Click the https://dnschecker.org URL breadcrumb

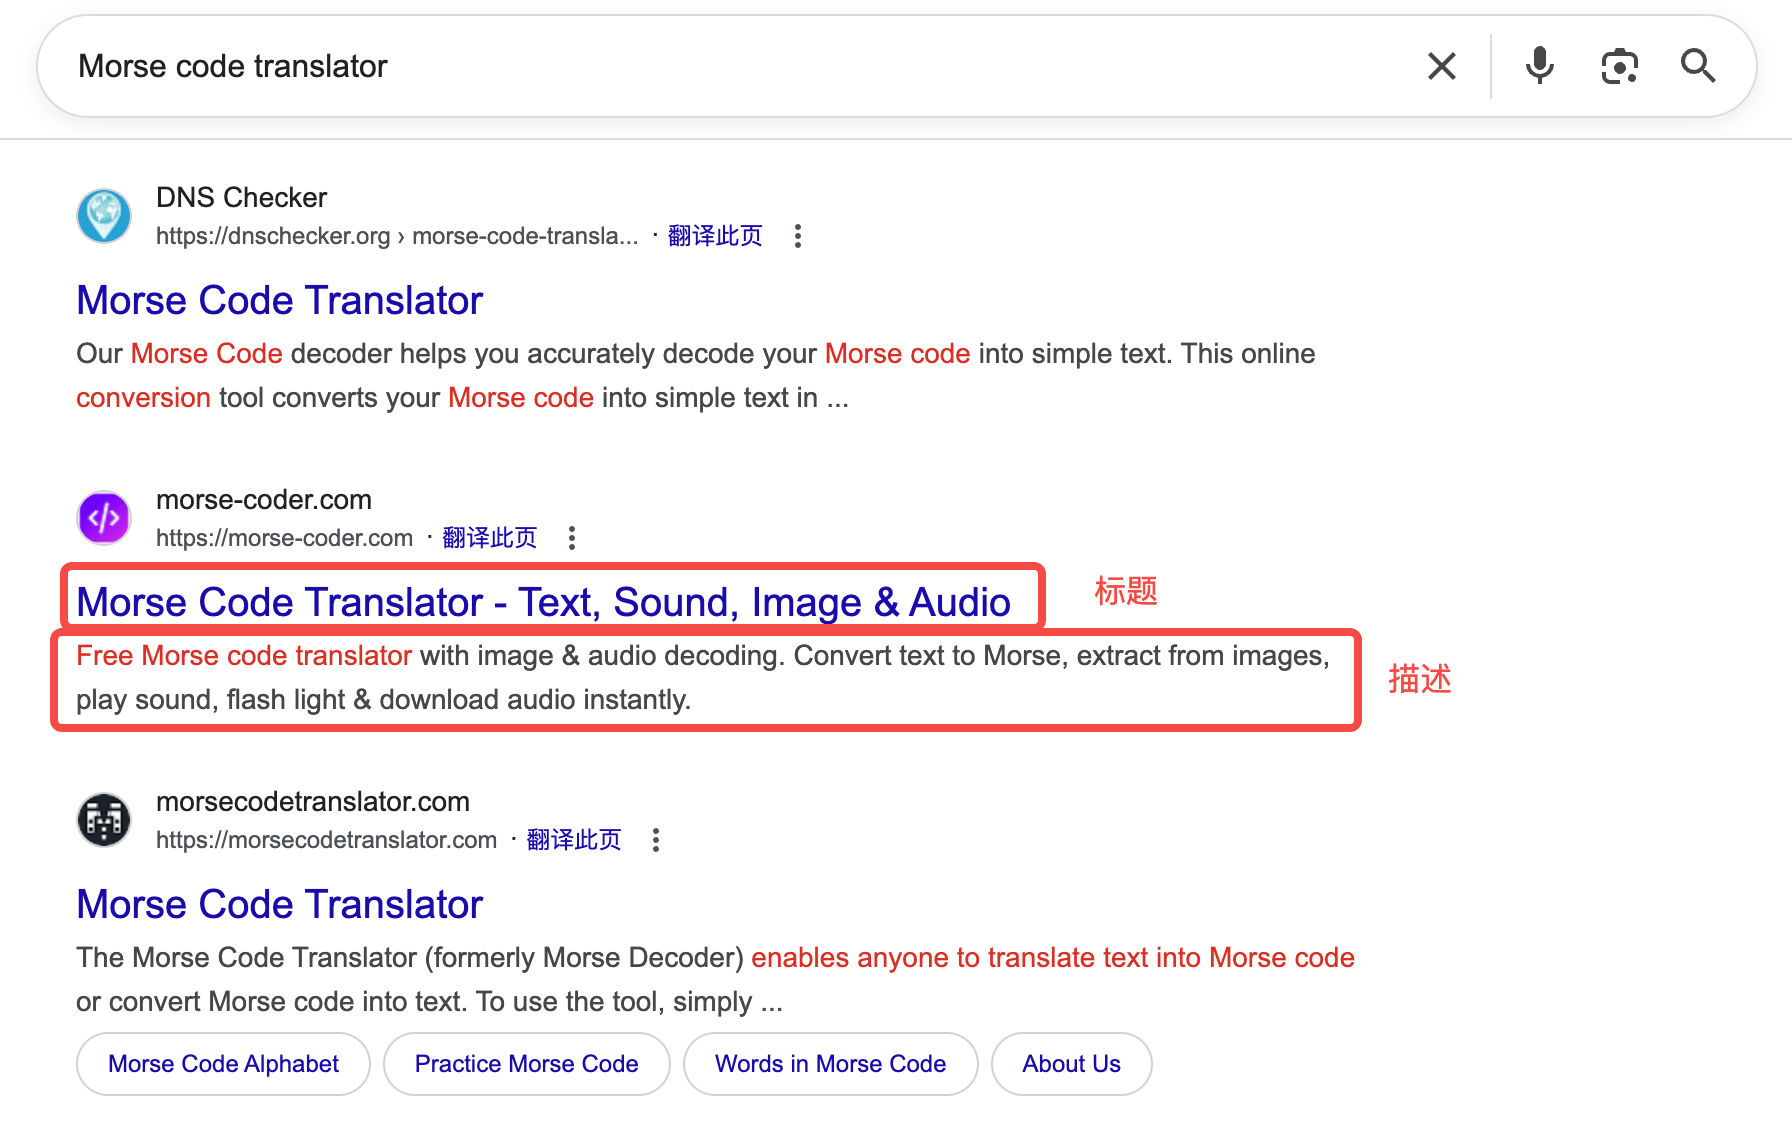(397, 236)
